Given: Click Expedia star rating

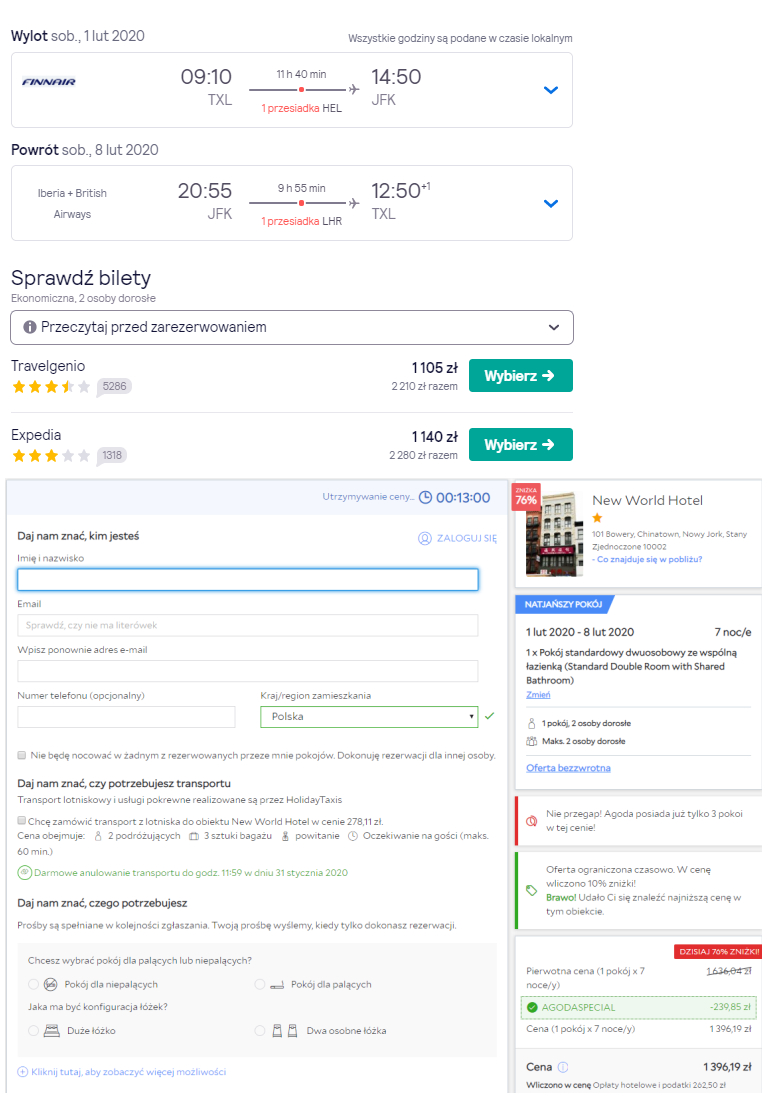Looking at the screenshot, I should (x=51, y=456).
